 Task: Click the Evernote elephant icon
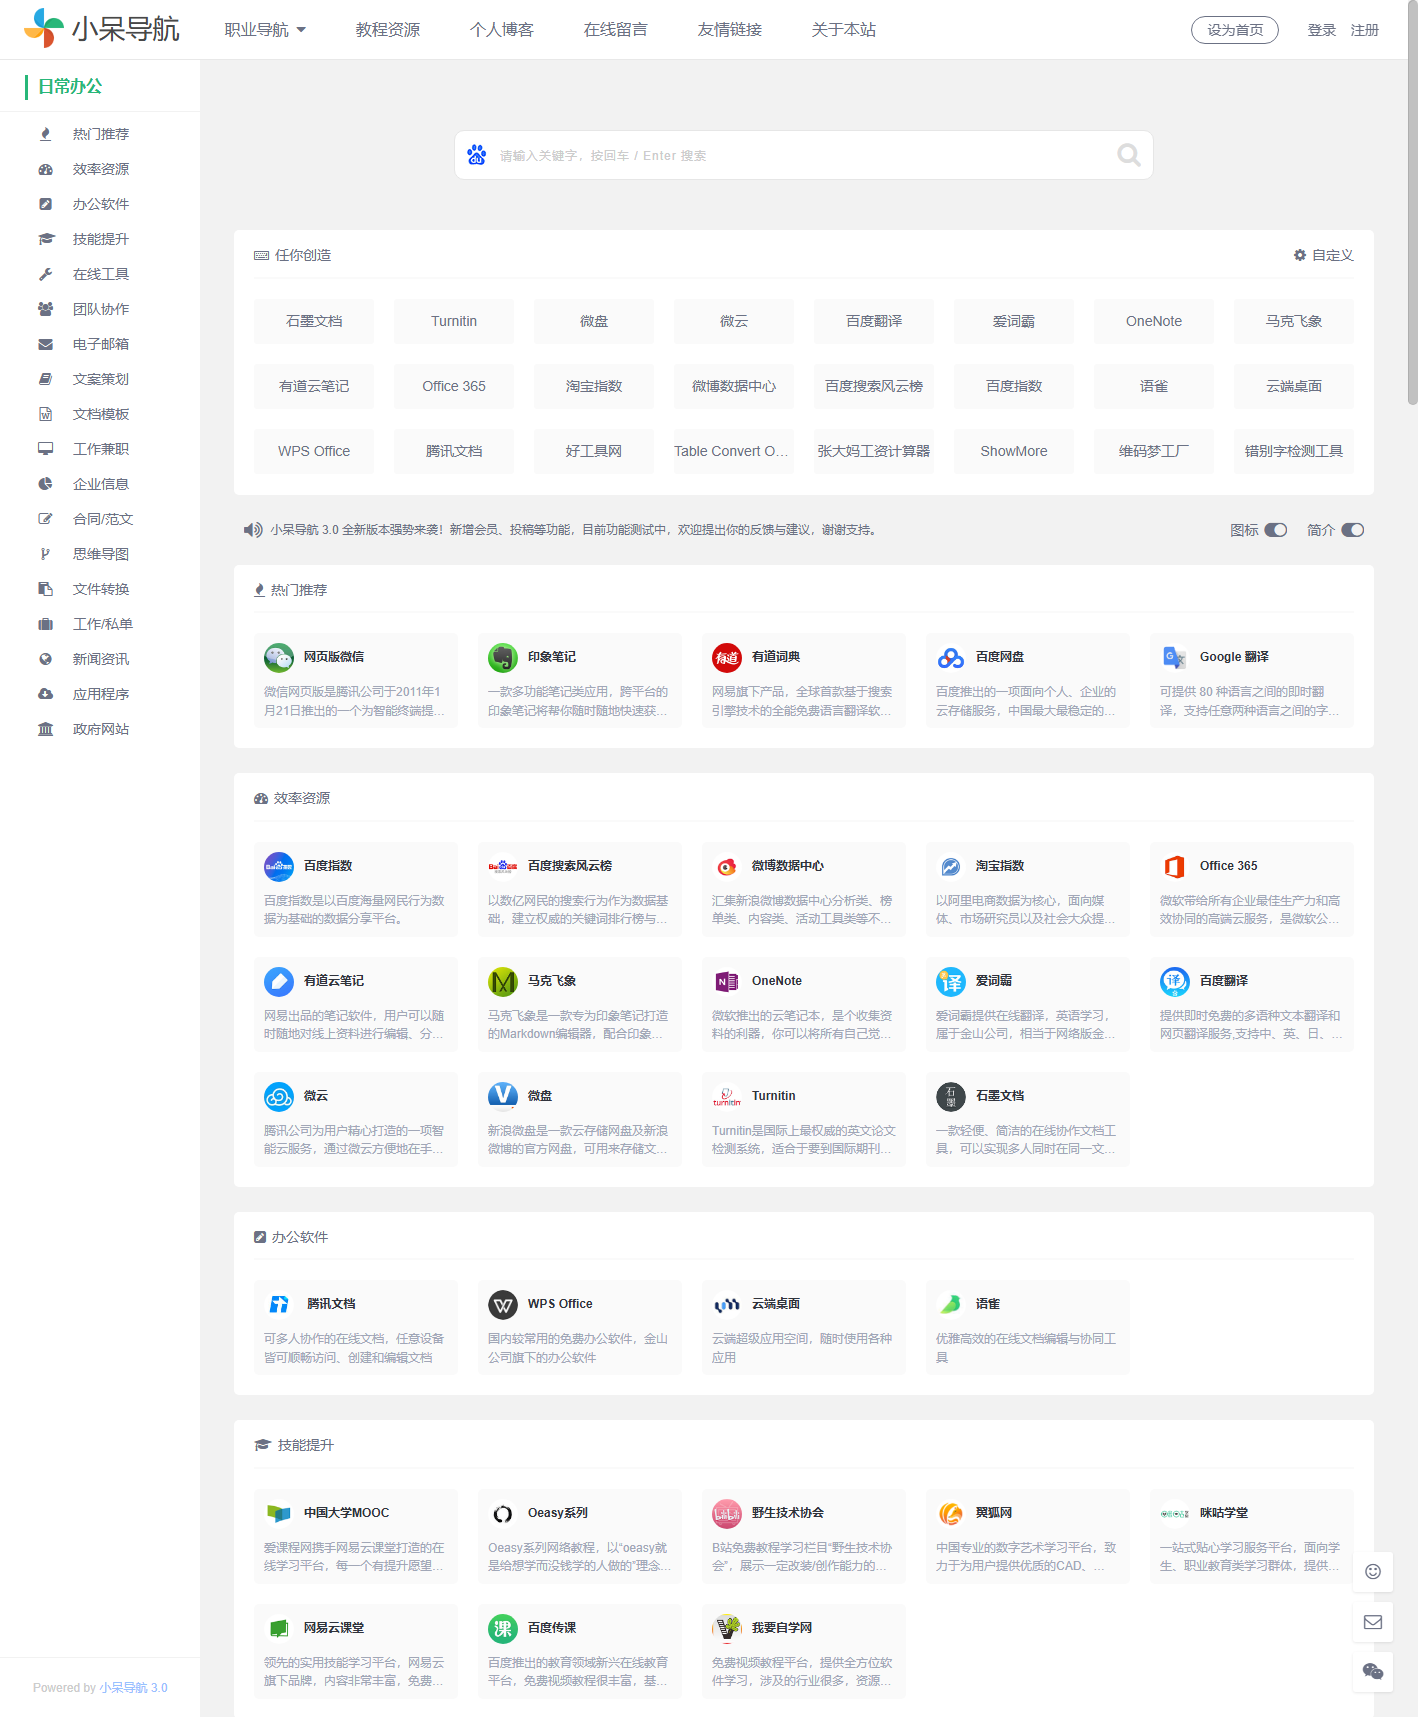[x=502, y=657]
